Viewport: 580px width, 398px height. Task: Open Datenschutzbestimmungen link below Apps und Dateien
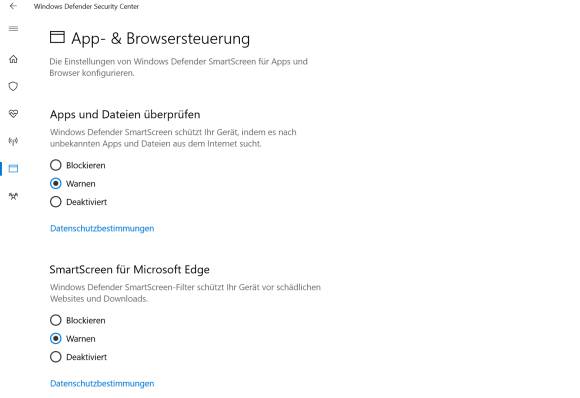tap(102, 228)
